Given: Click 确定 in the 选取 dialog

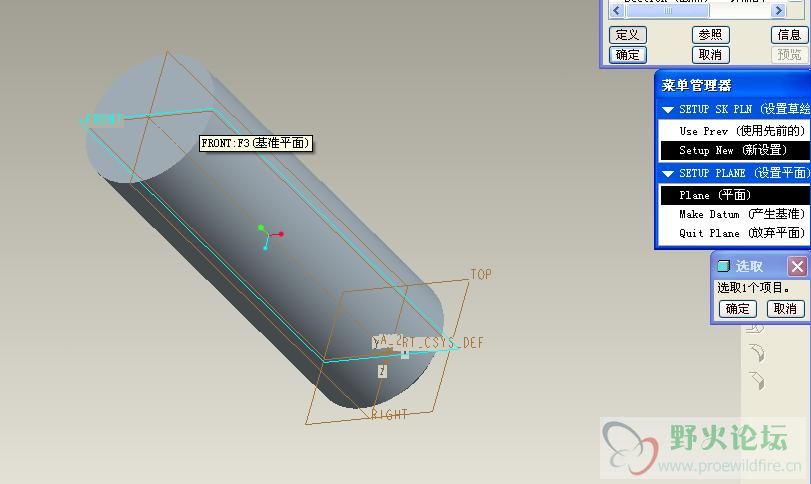Looking at the screenshot, I should [x=738, y=309].
